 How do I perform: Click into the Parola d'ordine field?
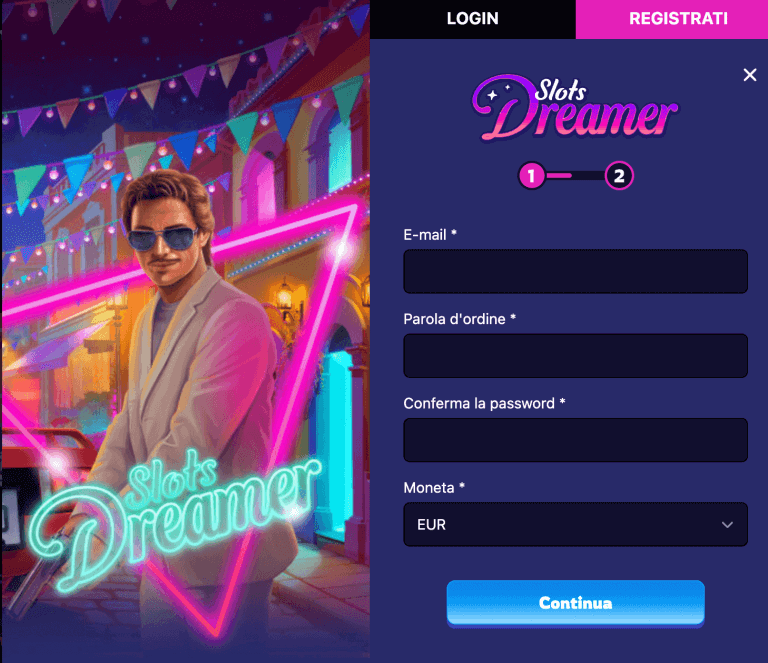(x=576, y=355)
